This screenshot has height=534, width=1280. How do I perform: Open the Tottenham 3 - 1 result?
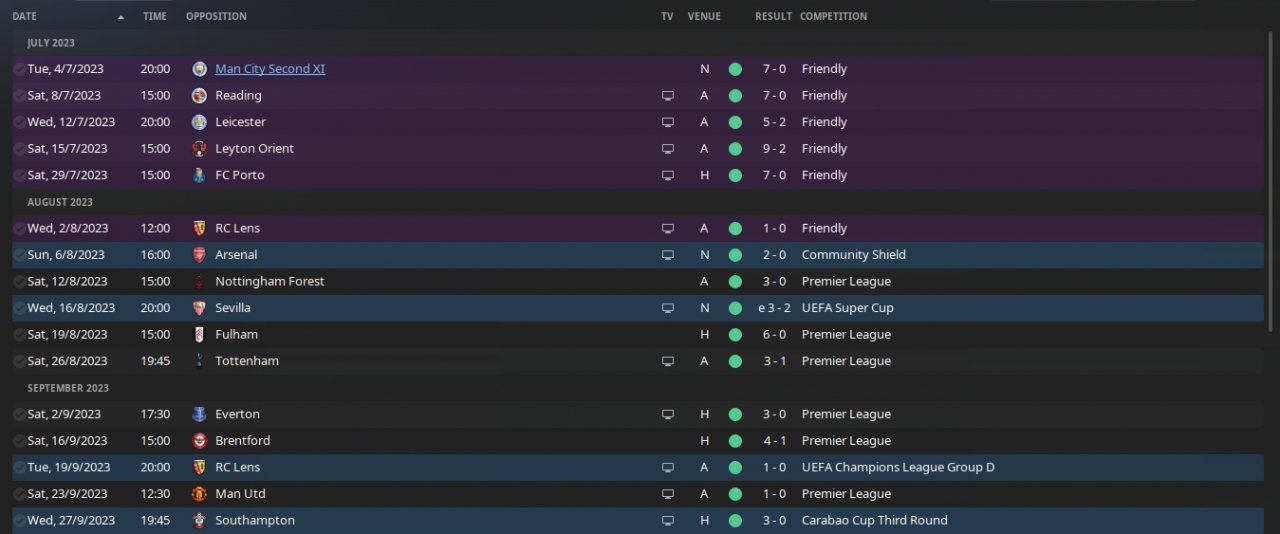[774, 361]
